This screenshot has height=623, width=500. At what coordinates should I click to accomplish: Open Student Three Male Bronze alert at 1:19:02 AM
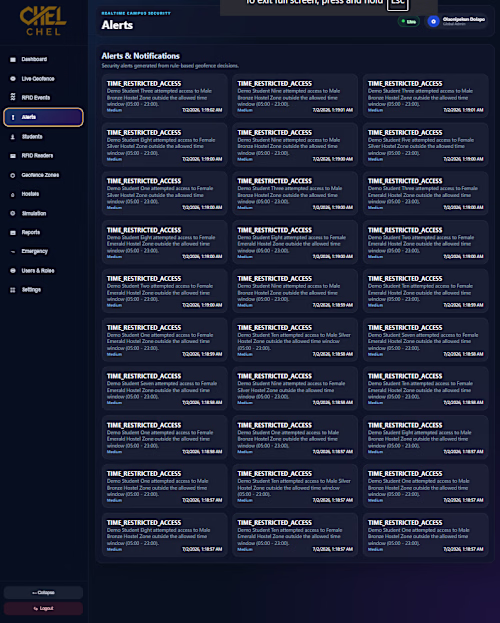point(165,96)
